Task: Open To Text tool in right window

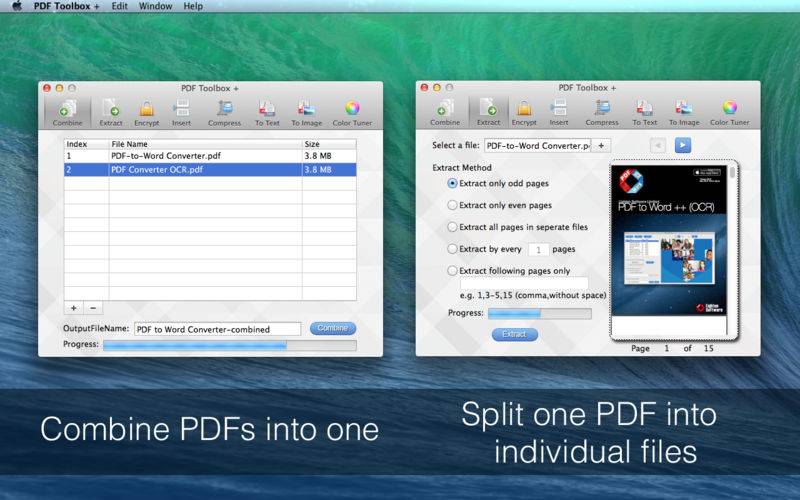Action: (x=644, y=112)
